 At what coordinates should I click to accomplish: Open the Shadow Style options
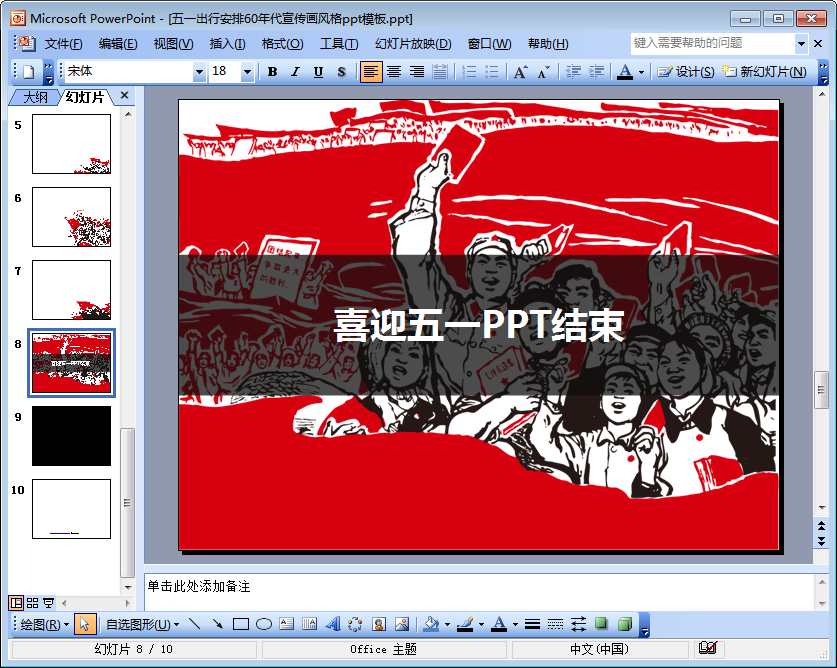601,624
